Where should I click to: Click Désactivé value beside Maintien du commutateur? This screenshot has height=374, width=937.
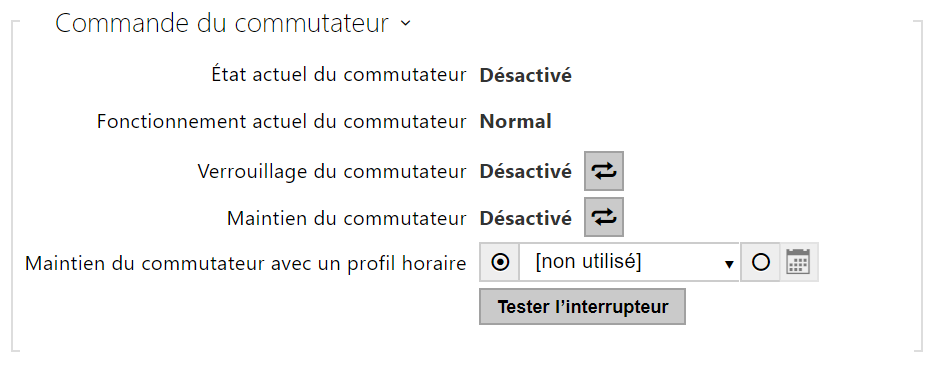(526, 218)
